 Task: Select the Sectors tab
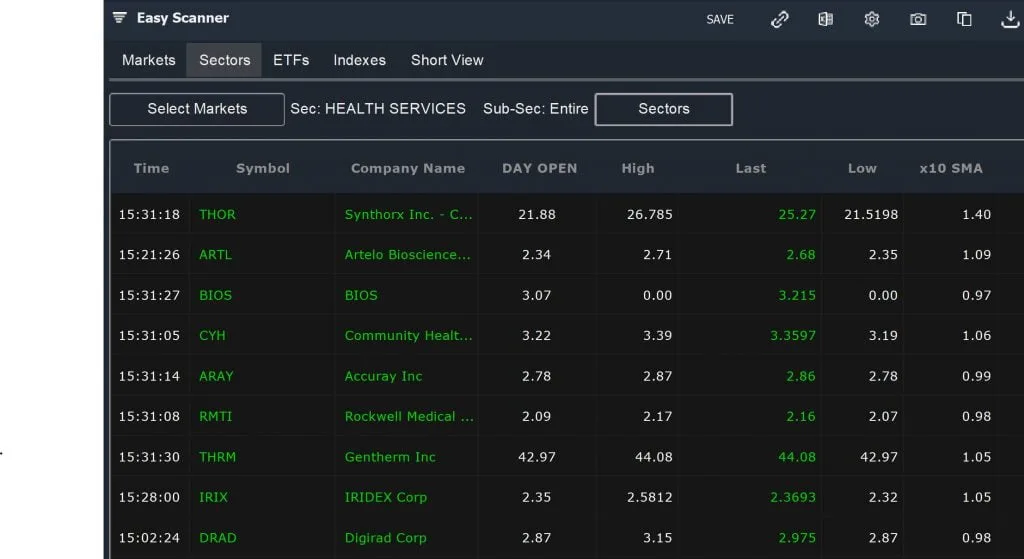(225, 60)
